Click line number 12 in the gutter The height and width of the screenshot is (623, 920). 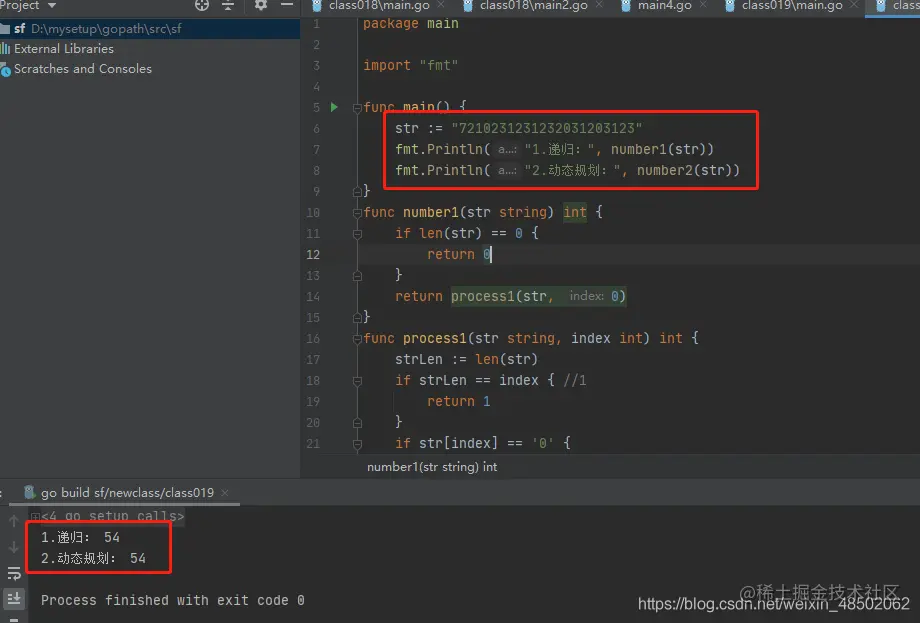(313, 254)
